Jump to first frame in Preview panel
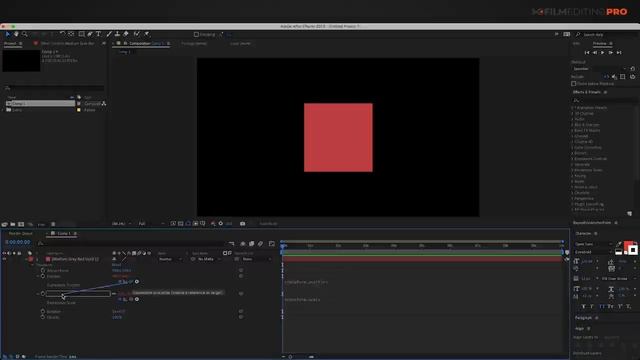640x360 pixels. (587, 53)
